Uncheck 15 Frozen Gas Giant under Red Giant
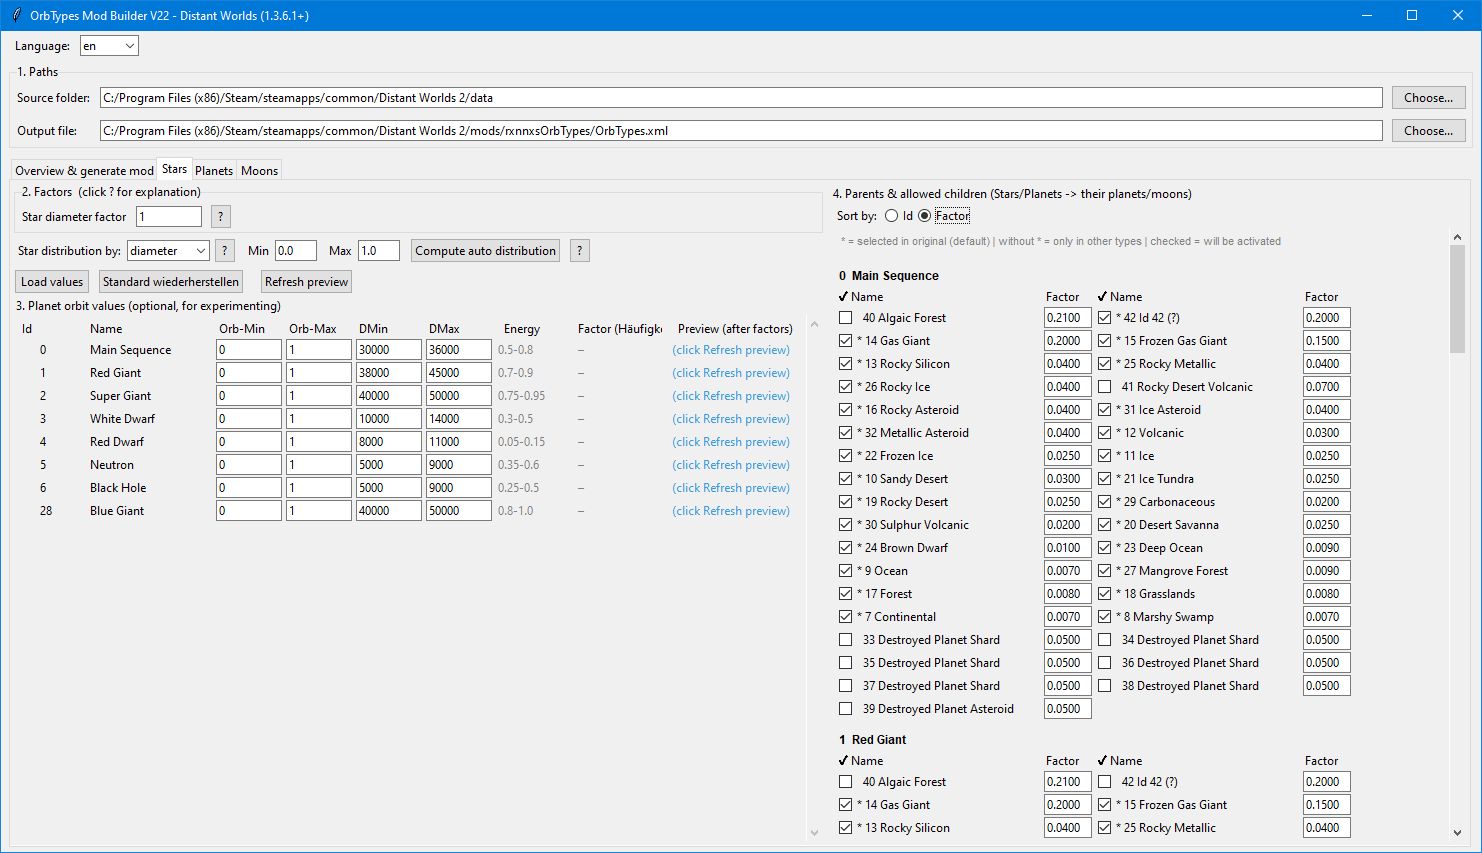1482x853 pixels. [x=1105, y=805]
